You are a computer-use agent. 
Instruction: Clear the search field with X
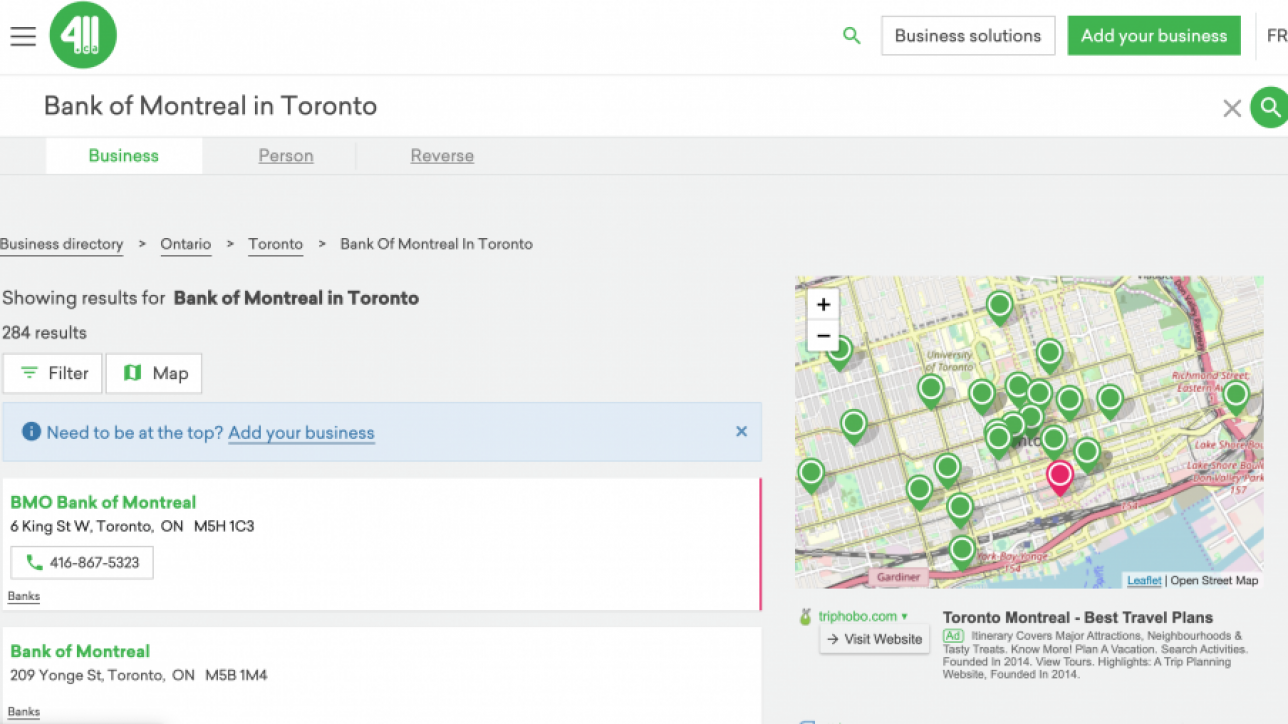(1232, 108)
